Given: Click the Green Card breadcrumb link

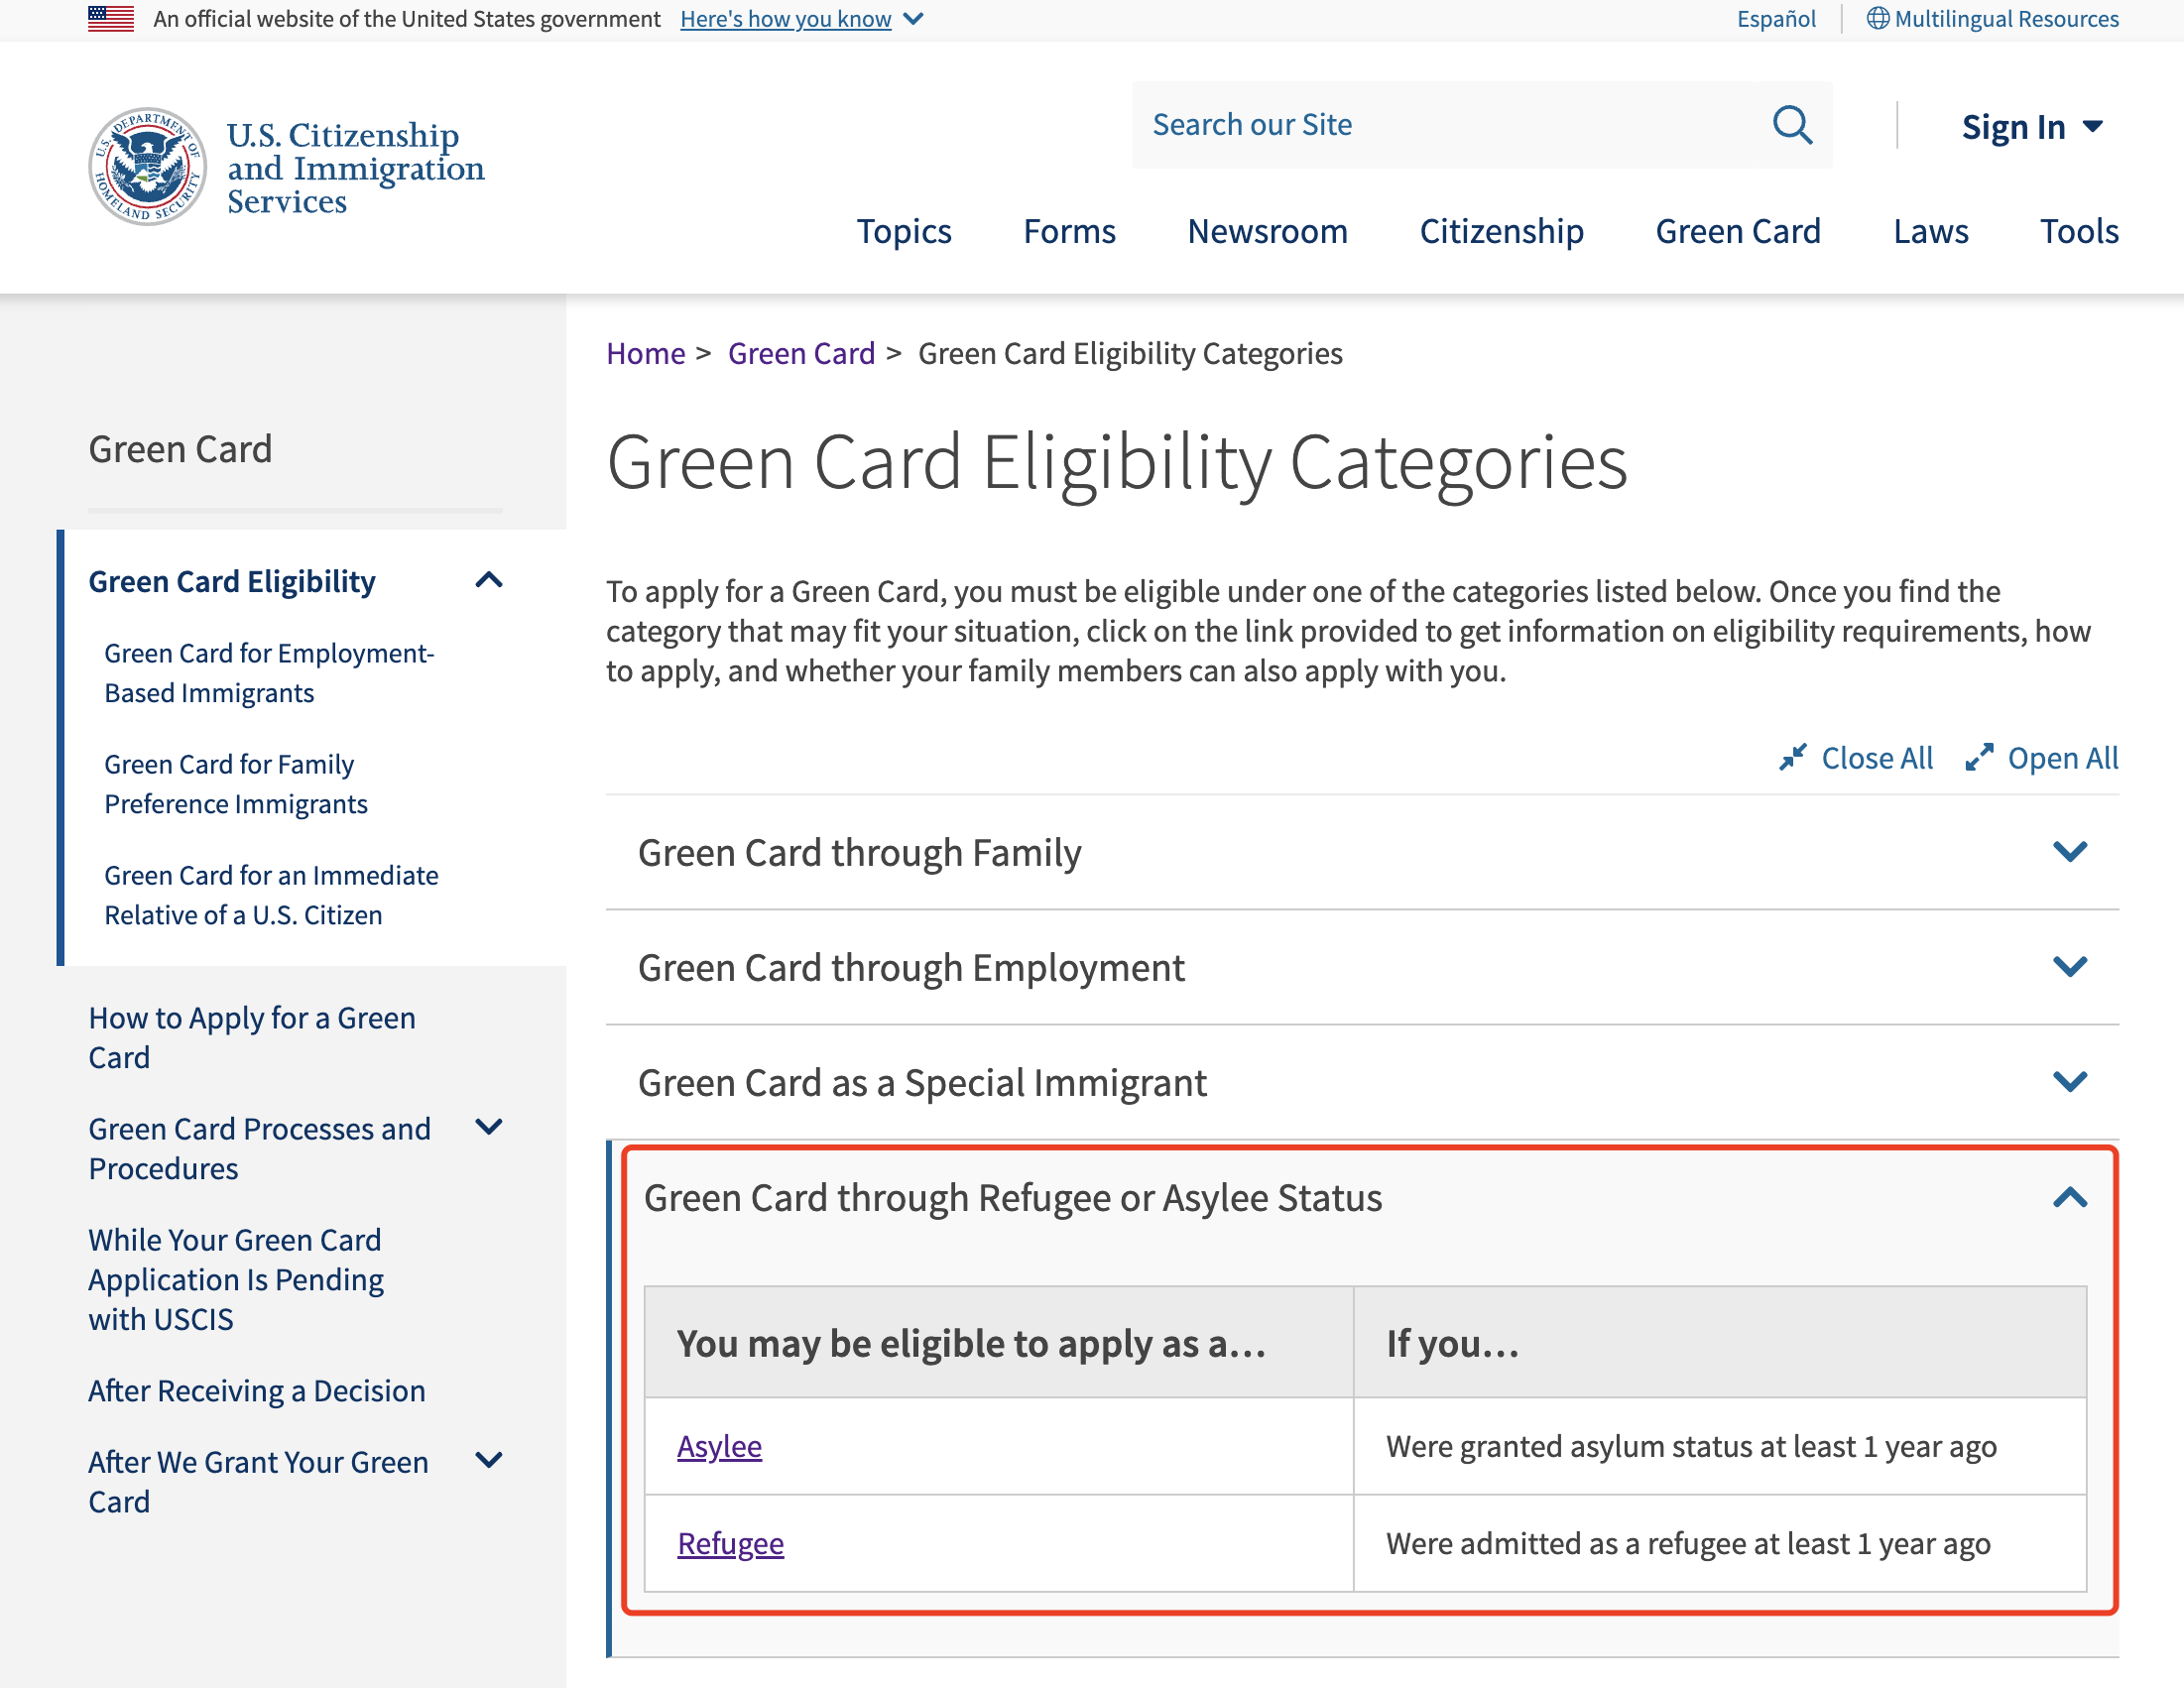Looking at the screenshot, I should pyautogui.click(x=801, y=353).
